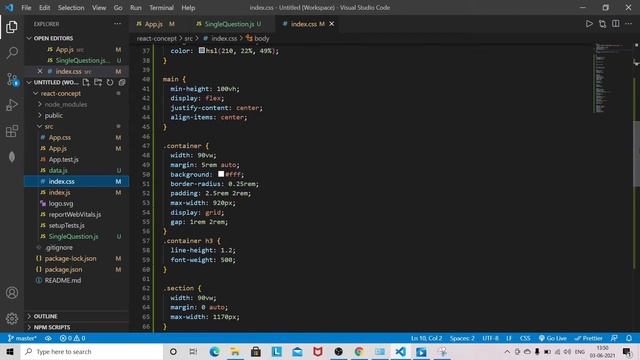Change indentation via Spaces: 2
640x360 pixels.
pyautogui.click(x=462, y=338)
